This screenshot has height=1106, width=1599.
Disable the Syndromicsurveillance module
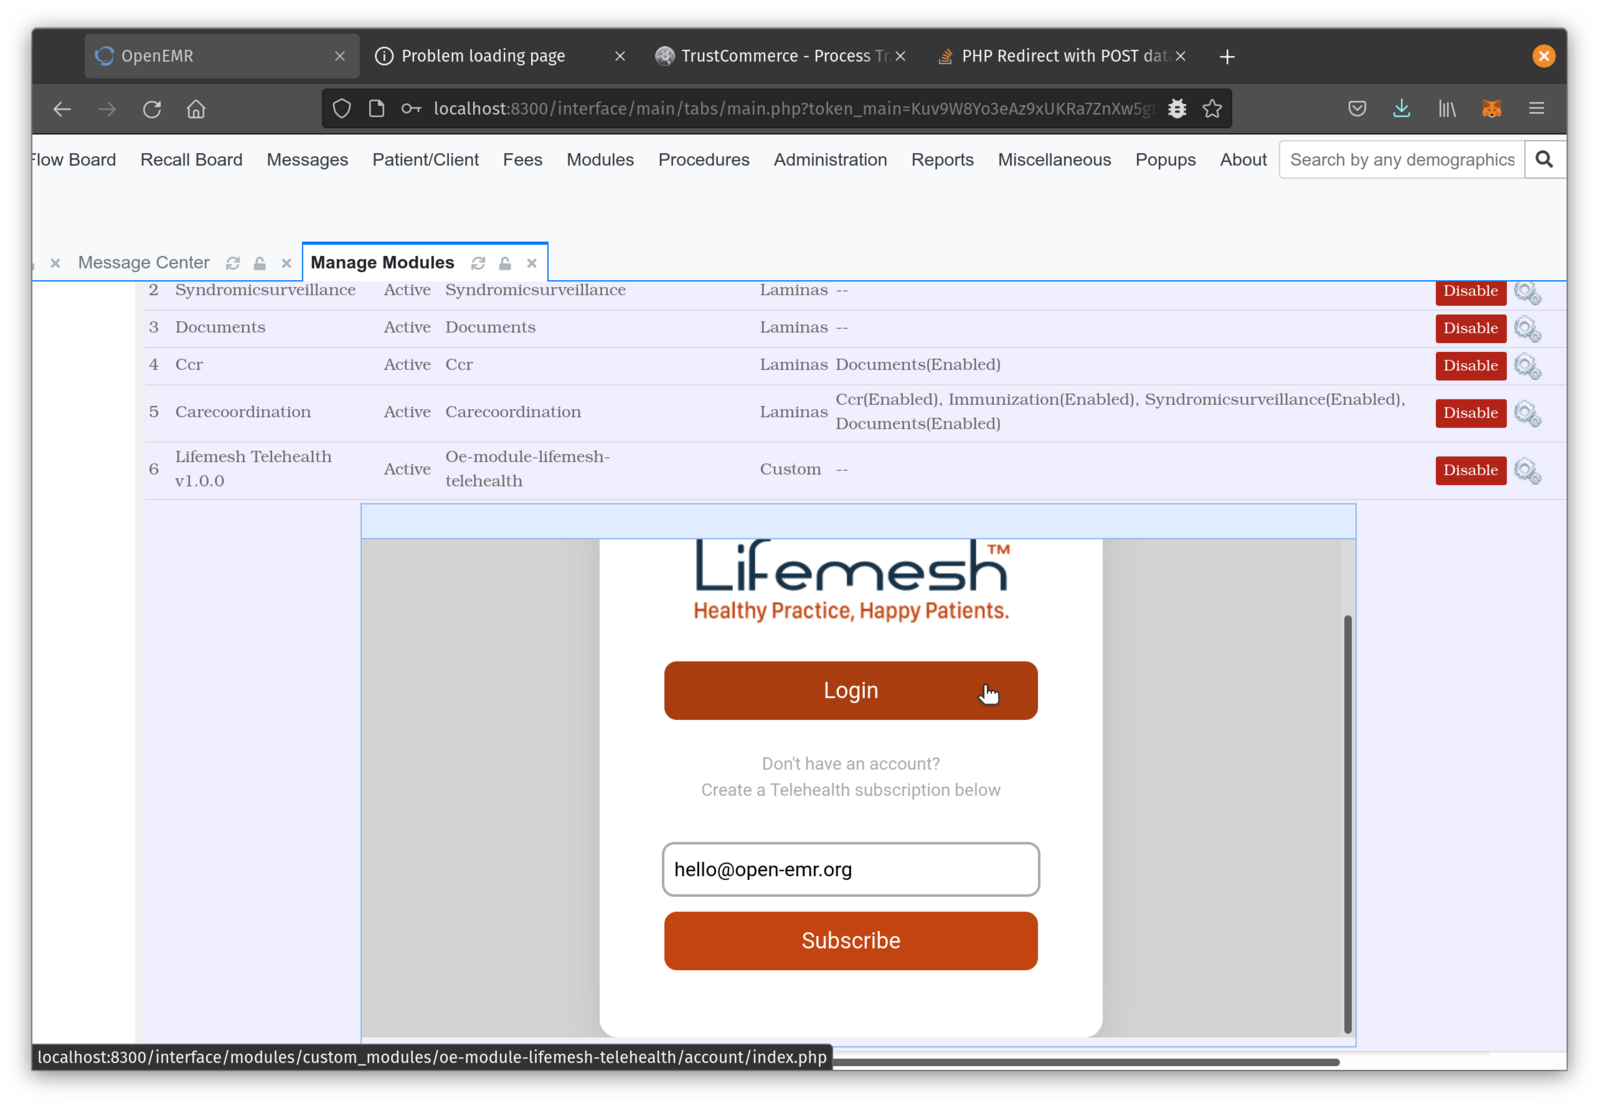tap(1470, 291)
